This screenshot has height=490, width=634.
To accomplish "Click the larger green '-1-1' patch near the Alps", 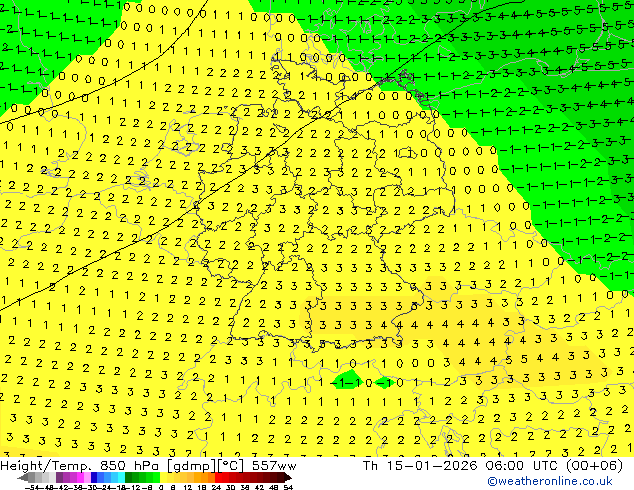I will (x=347, y=380).
